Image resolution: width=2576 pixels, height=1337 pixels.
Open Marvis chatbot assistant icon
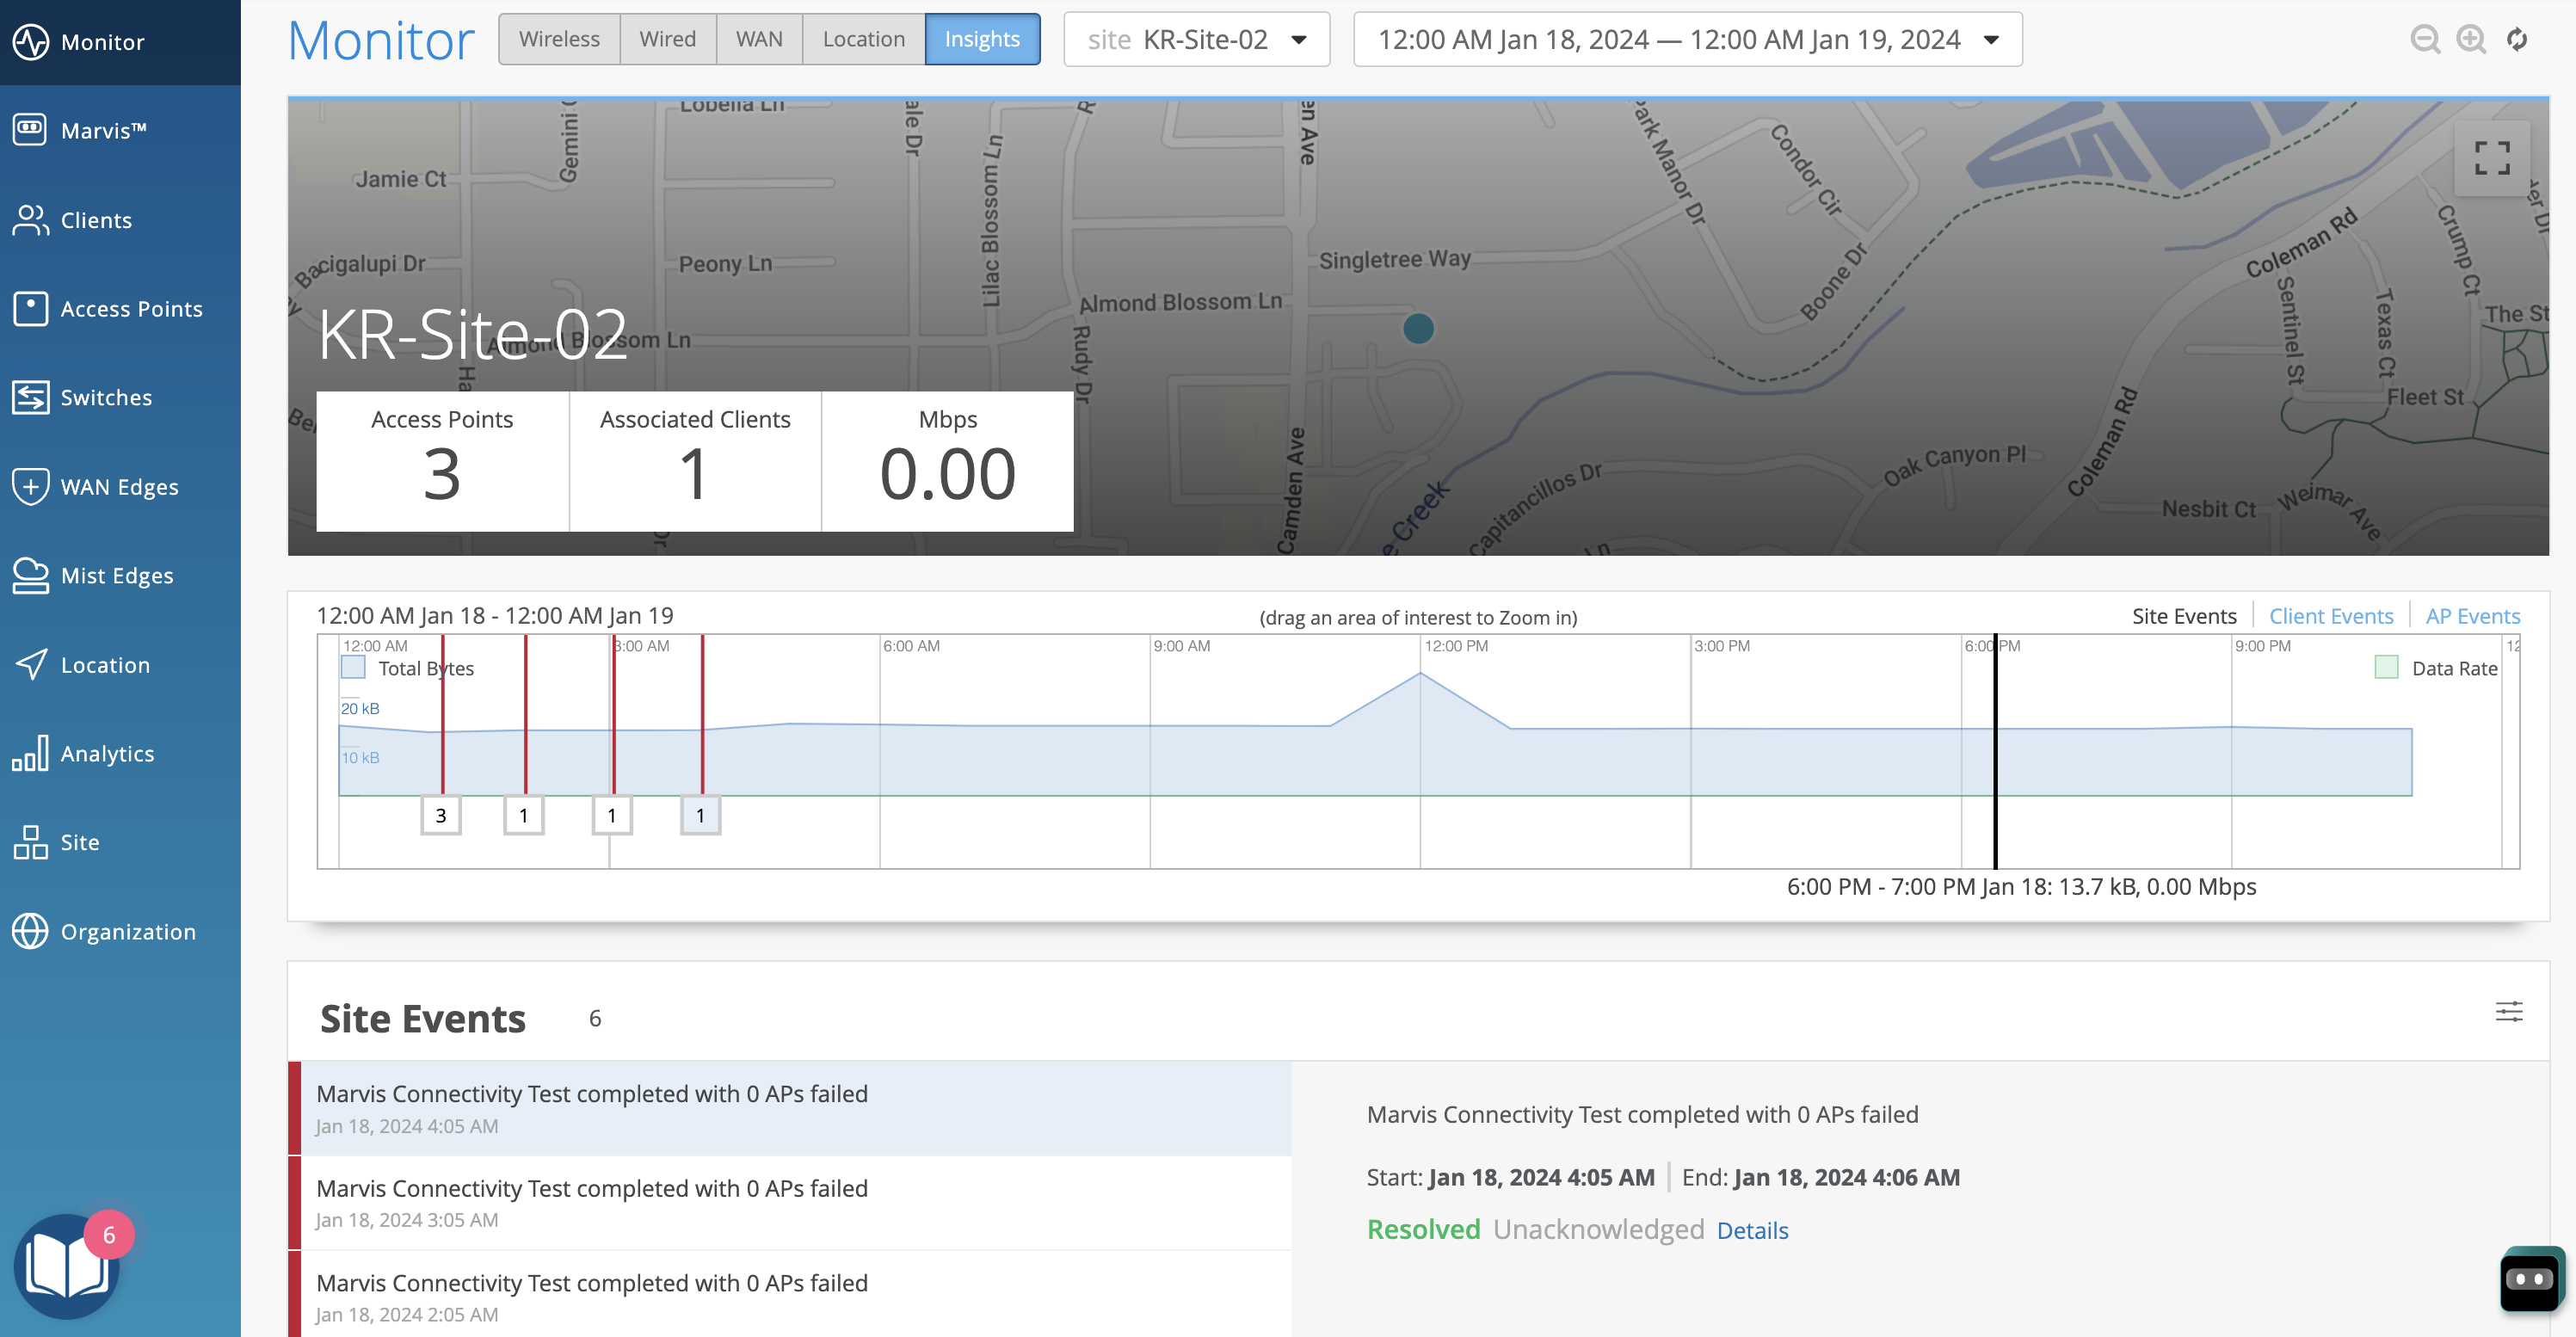2531,1279
